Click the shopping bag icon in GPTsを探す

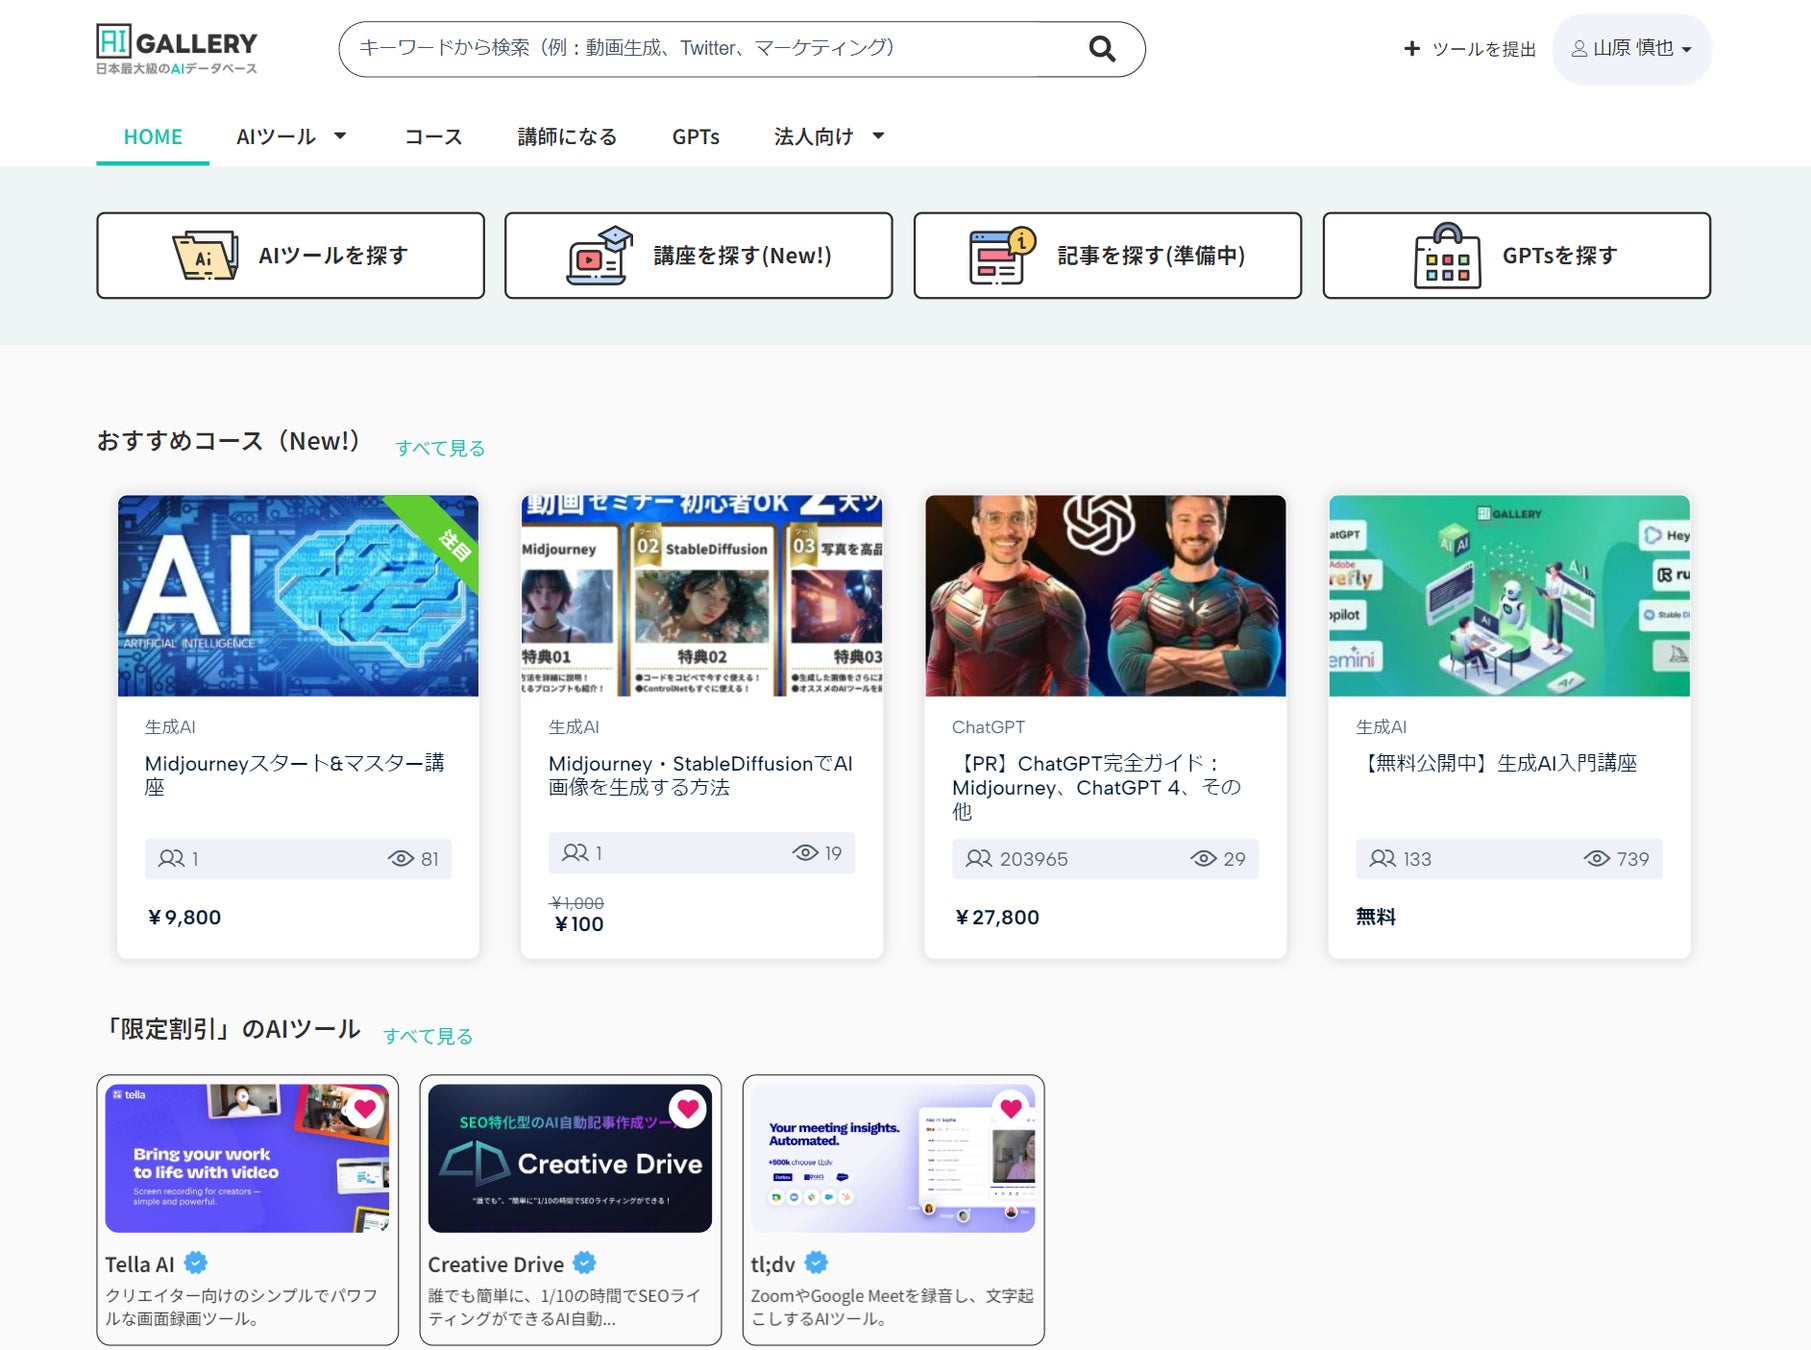[1447, 255]
